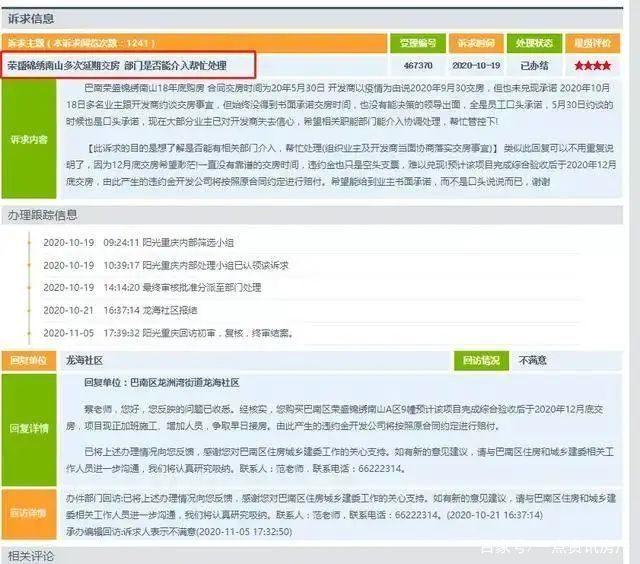Click the status value 已办结
640x564 pixels.
pos(534,65)
